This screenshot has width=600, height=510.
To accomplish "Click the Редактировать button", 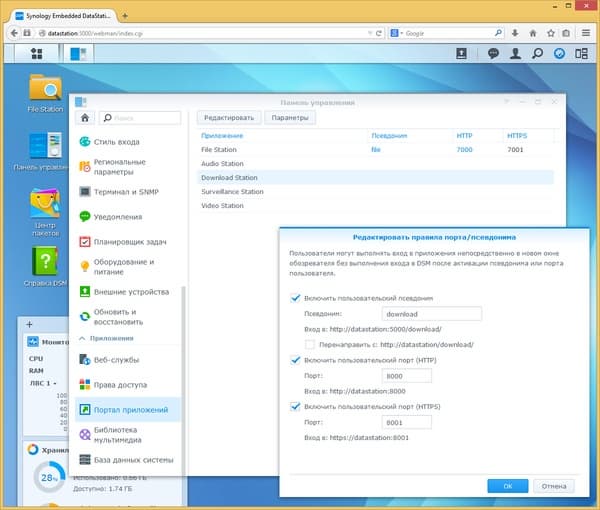I will 229,118.
